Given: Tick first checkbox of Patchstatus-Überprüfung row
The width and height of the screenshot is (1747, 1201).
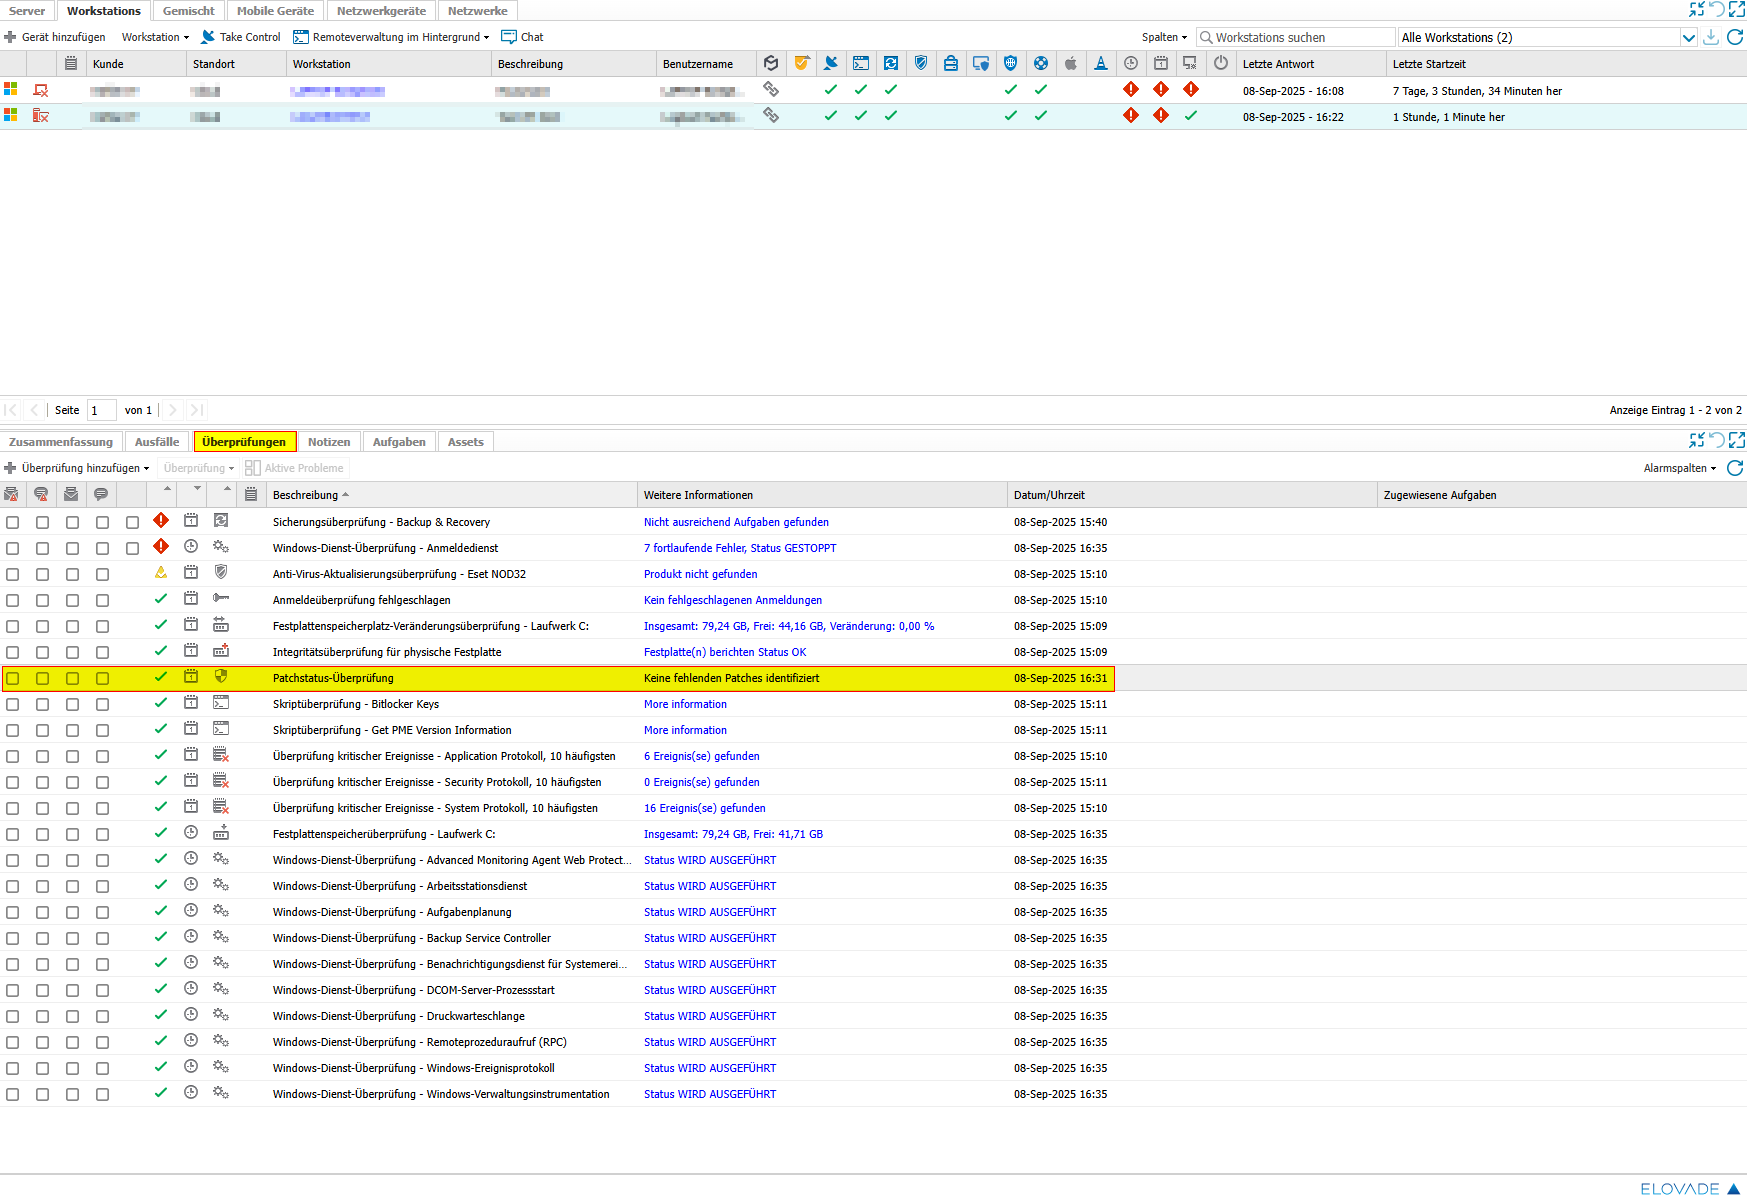Looking at the screenshot, I should (x=12, y=678).
